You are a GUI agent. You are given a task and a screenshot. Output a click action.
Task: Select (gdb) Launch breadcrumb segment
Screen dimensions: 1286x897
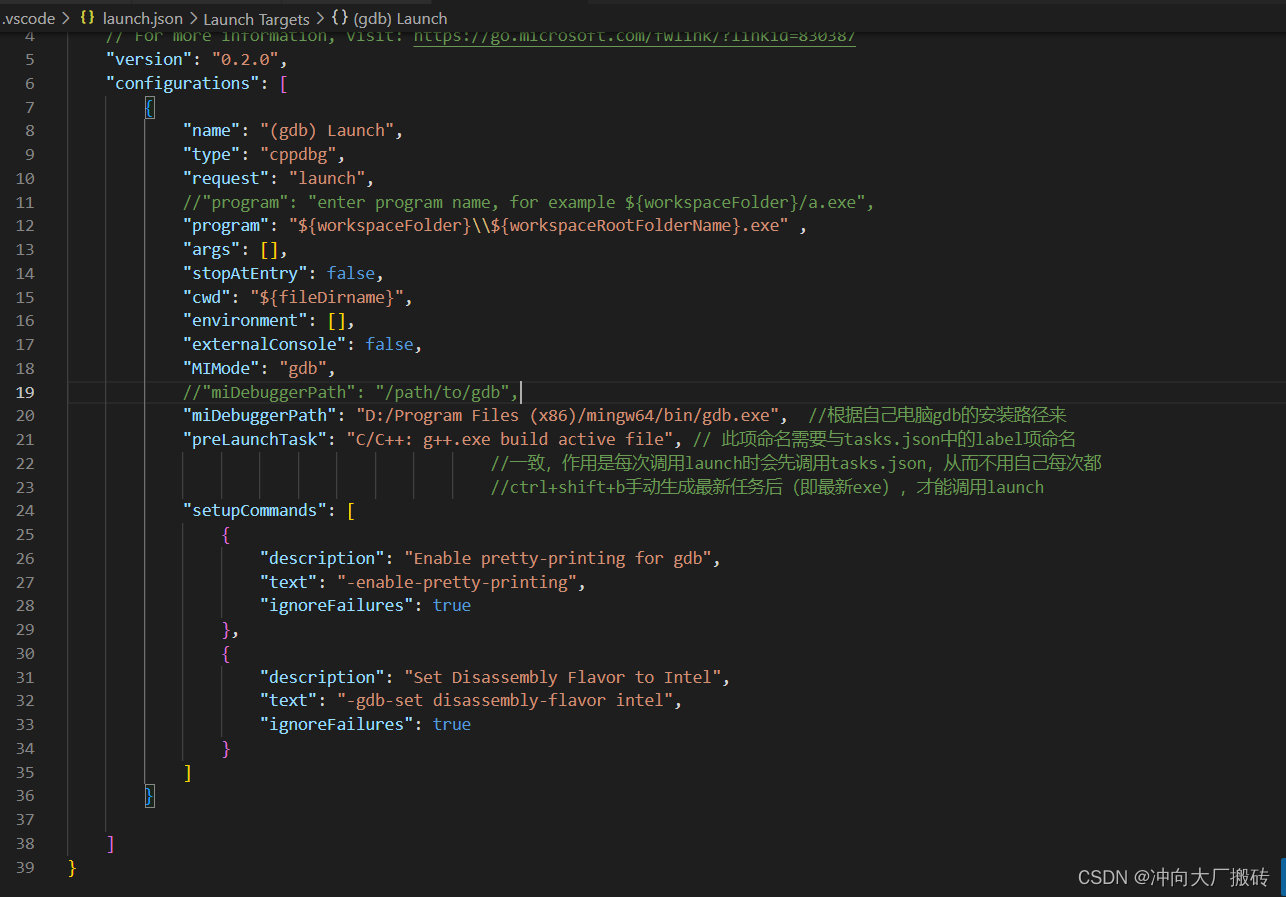(x=401, y=18)
